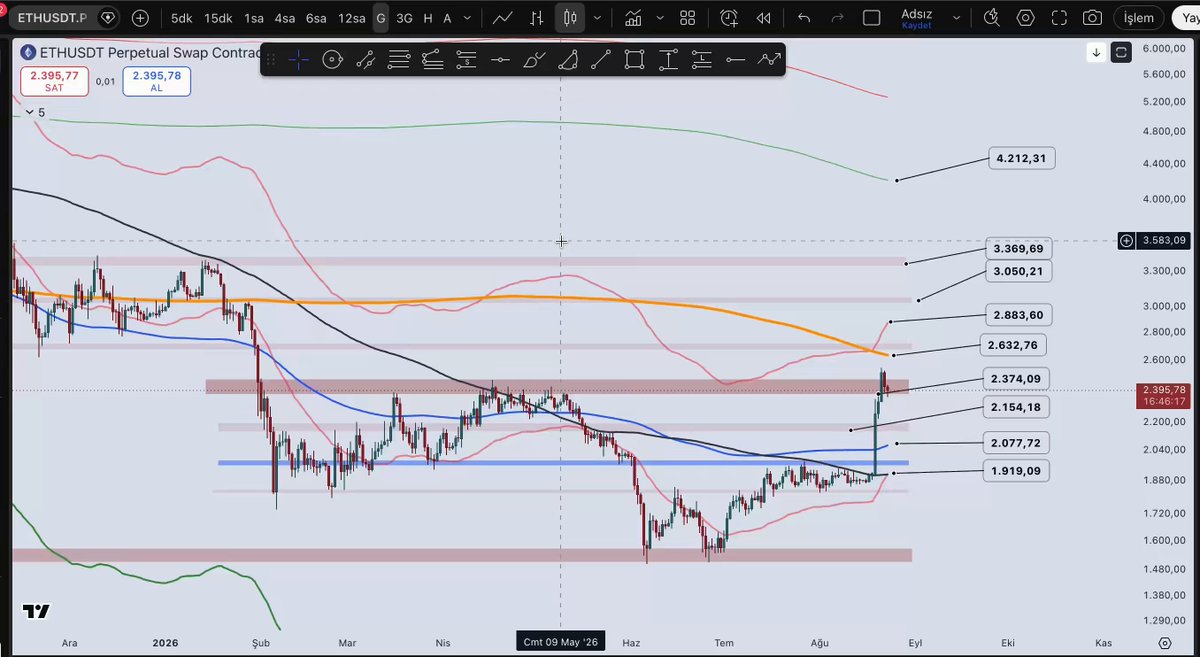Open the indicators menu

click(633, 18)
